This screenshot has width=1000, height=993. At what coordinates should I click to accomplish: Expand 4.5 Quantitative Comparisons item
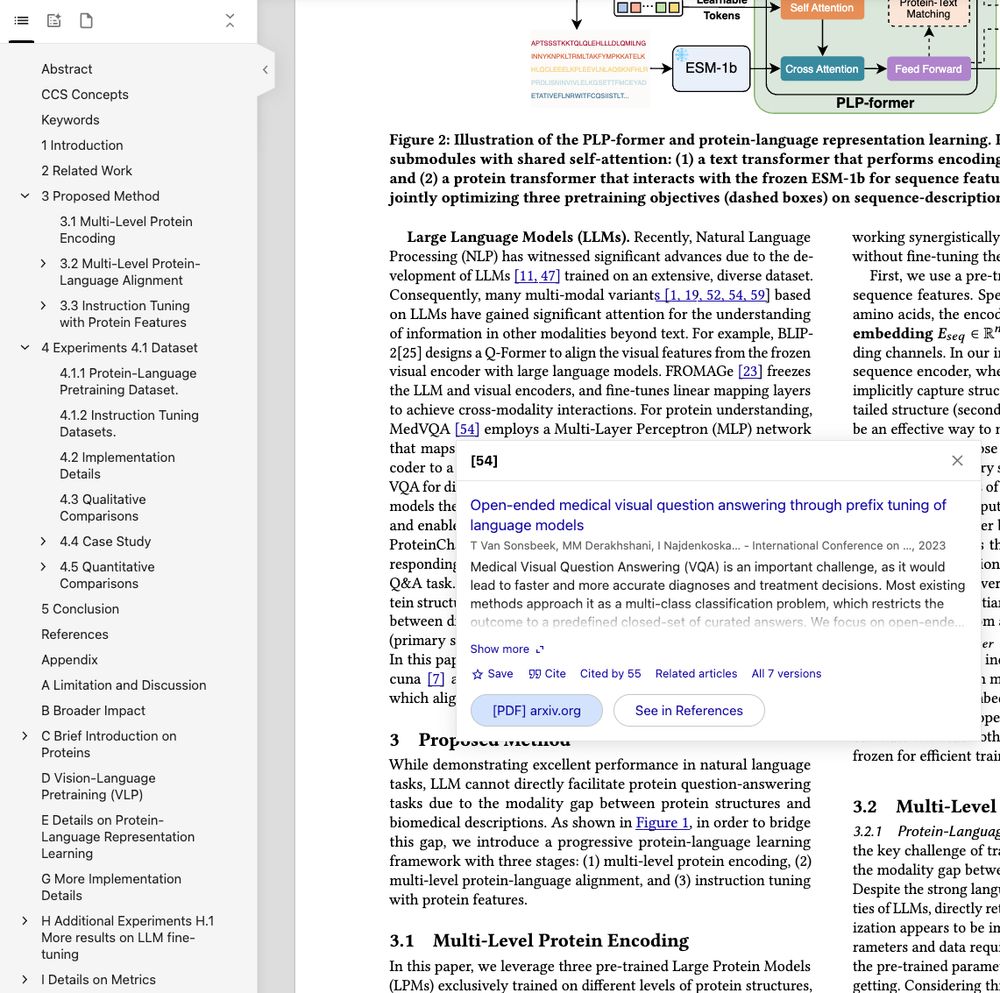pyautogui.click(x=43, y=567)
